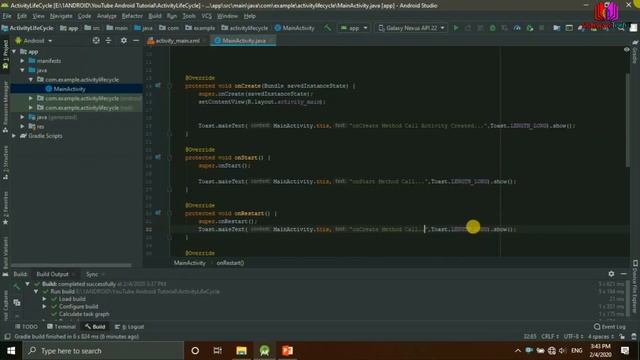Open Cortana circle icon on taskbar
This screenshot has width=640, height=360.
(195, 351)
